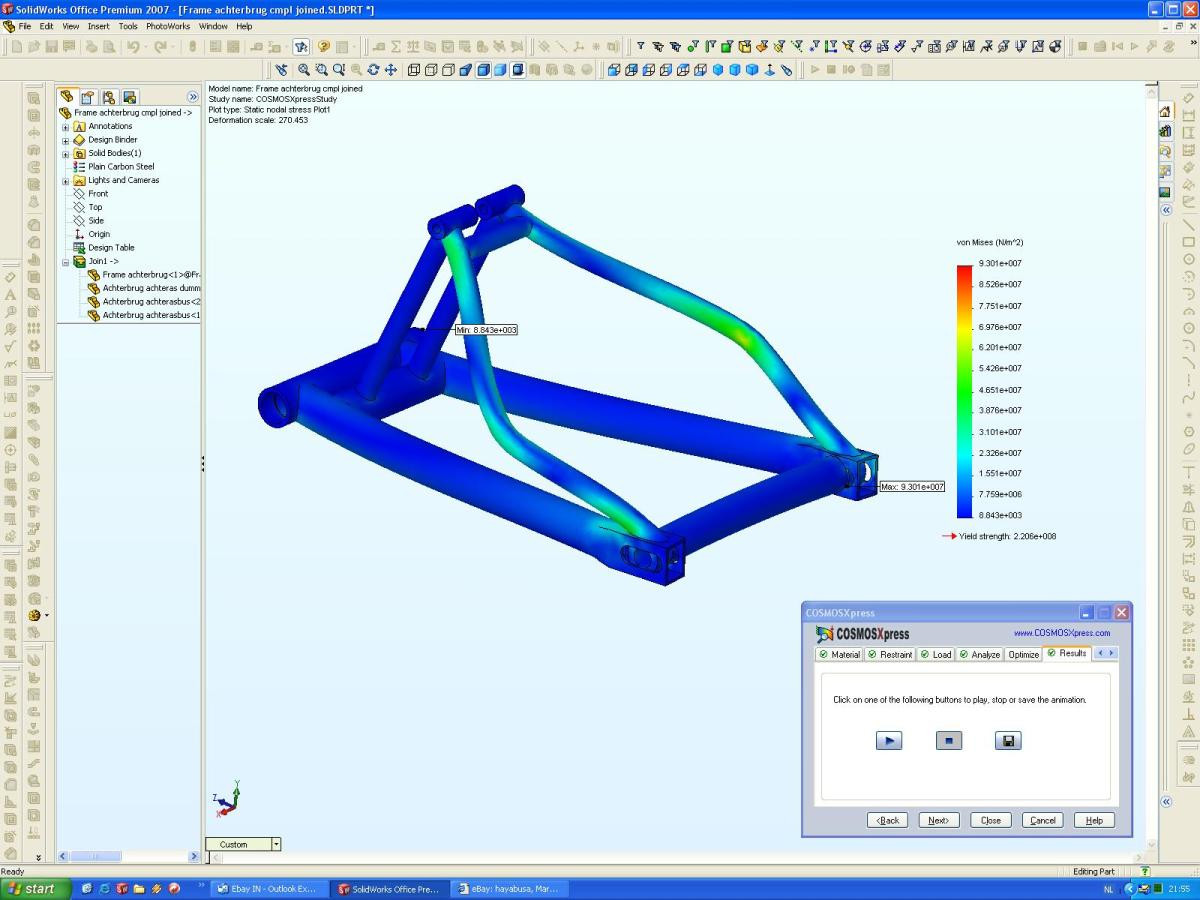Toggle the Selection Filter toolbar button
Image resolution: width=1200 pixels, height=900 pixels.
coord(301,46)
